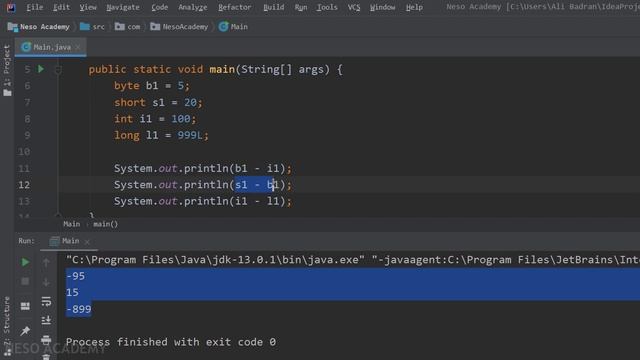The height and width of the screenshot is (360, 640).
Task: Click the Up the stack trace arrow
Action: (46, 262)
